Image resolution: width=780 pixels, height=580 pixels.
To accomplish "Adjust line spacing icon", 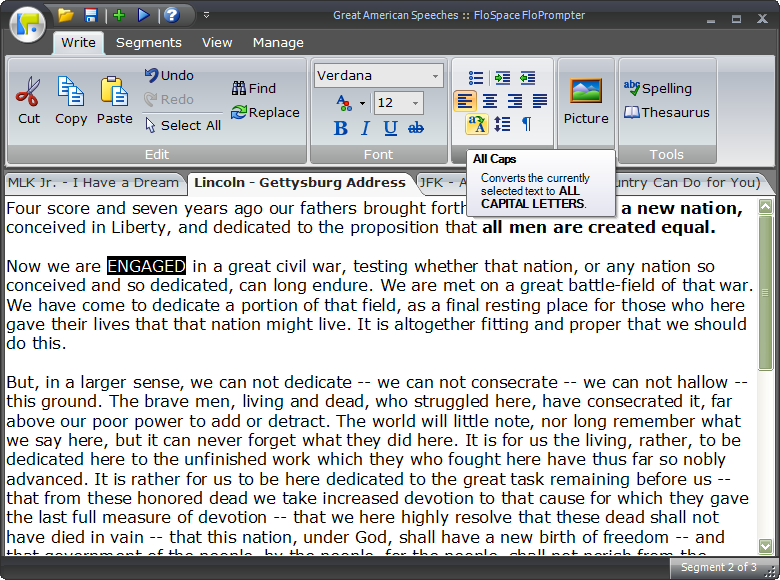I will coord(502,124).
